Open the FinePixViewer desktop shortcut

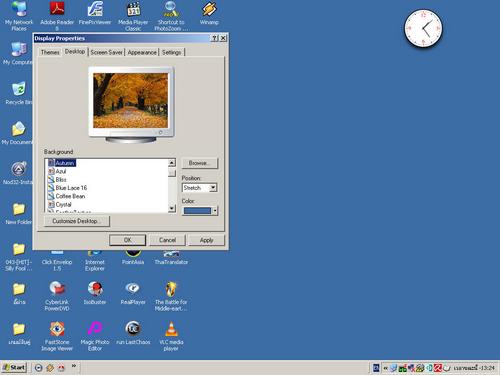coord(95,13)
